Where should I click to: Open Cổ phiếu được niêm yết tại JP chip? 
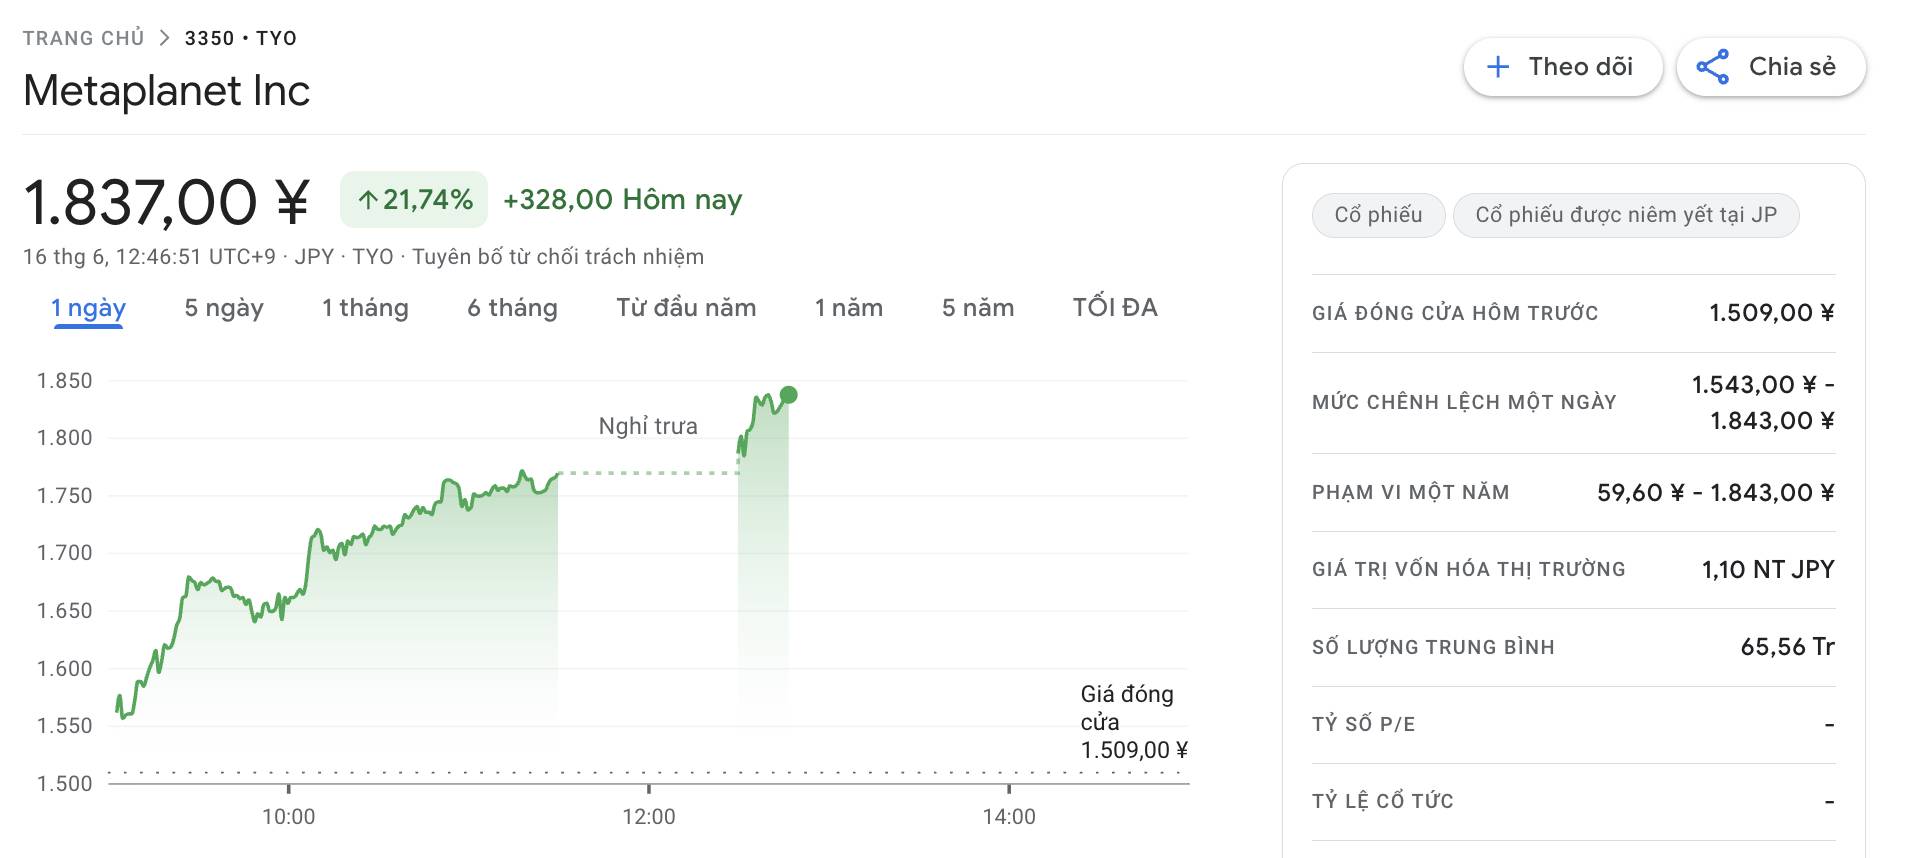[1626, 215]
